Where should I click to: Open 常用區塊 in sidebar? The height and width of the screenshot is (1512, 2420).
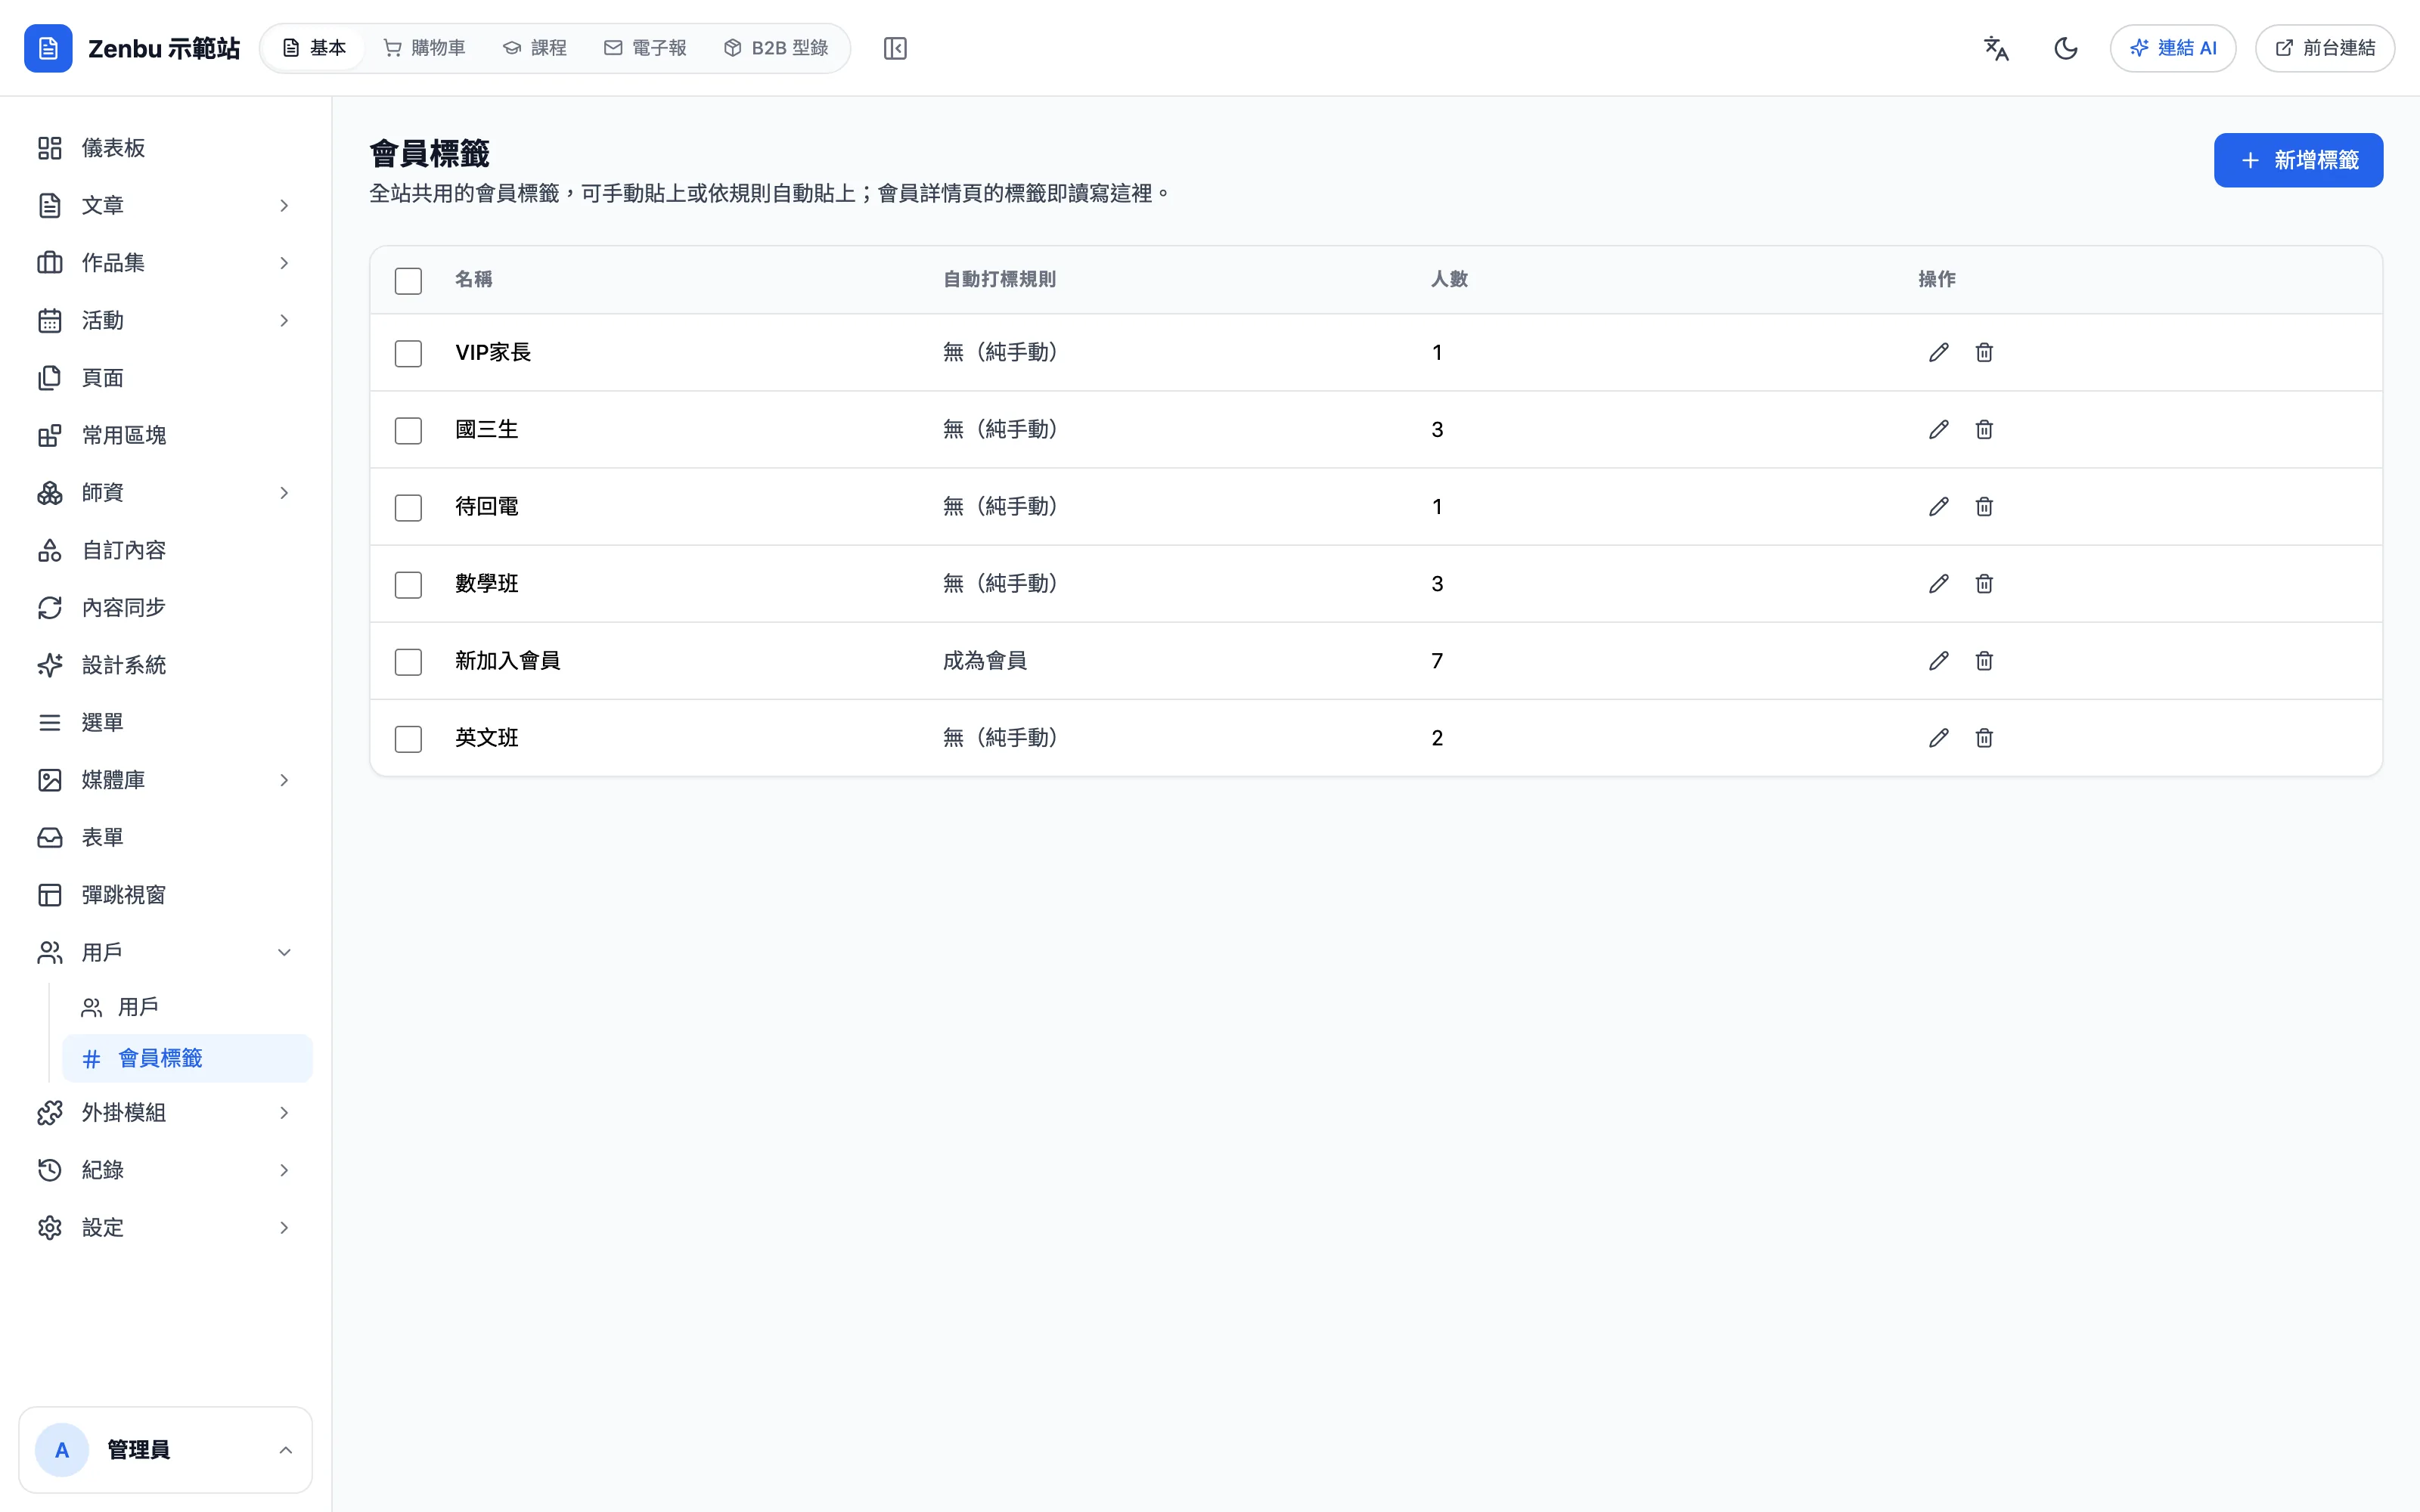[x=166, y=435]
